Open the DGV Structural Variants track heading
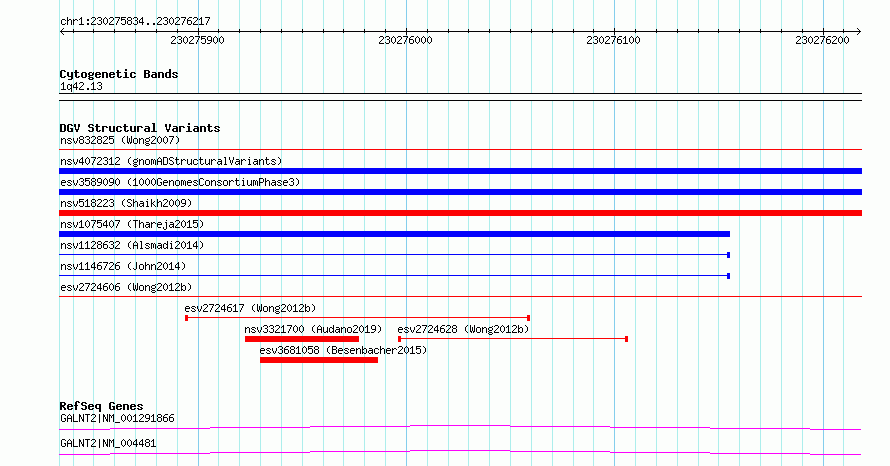This screenshot has height=466, width=890. (x=140, y=128)
